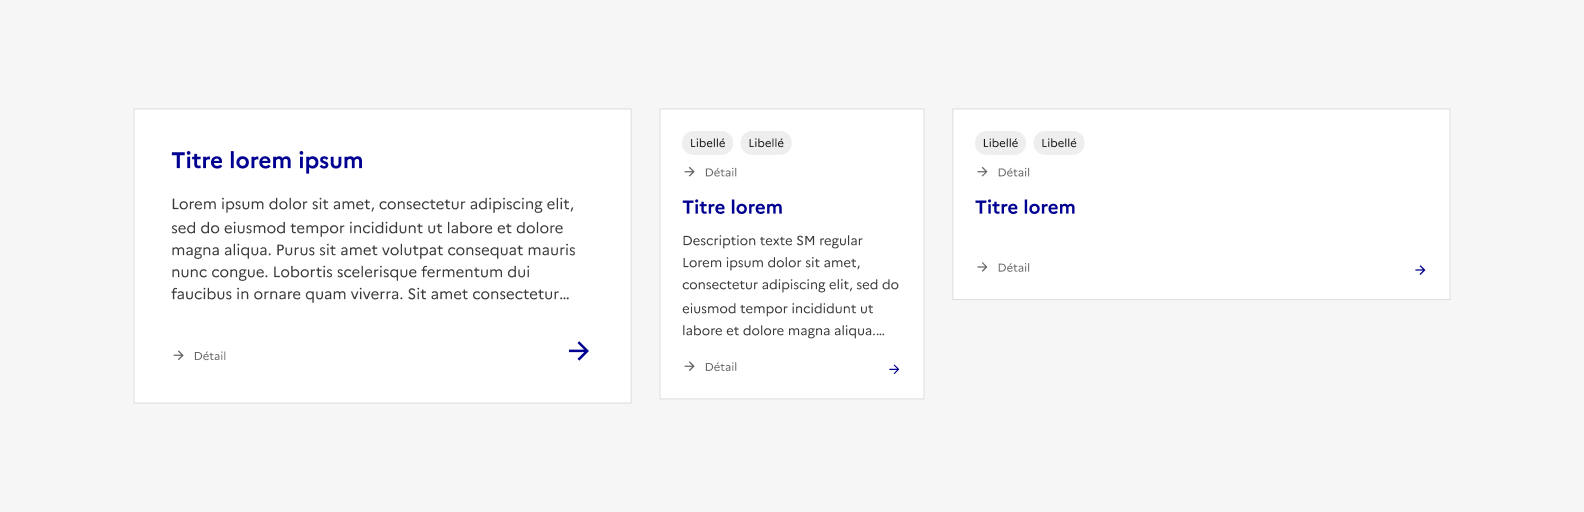The height and width of the screenshot is (512, 1584).
Task: Open the Titre lorem title in the card without a description
Action: tap(1025, 207)
